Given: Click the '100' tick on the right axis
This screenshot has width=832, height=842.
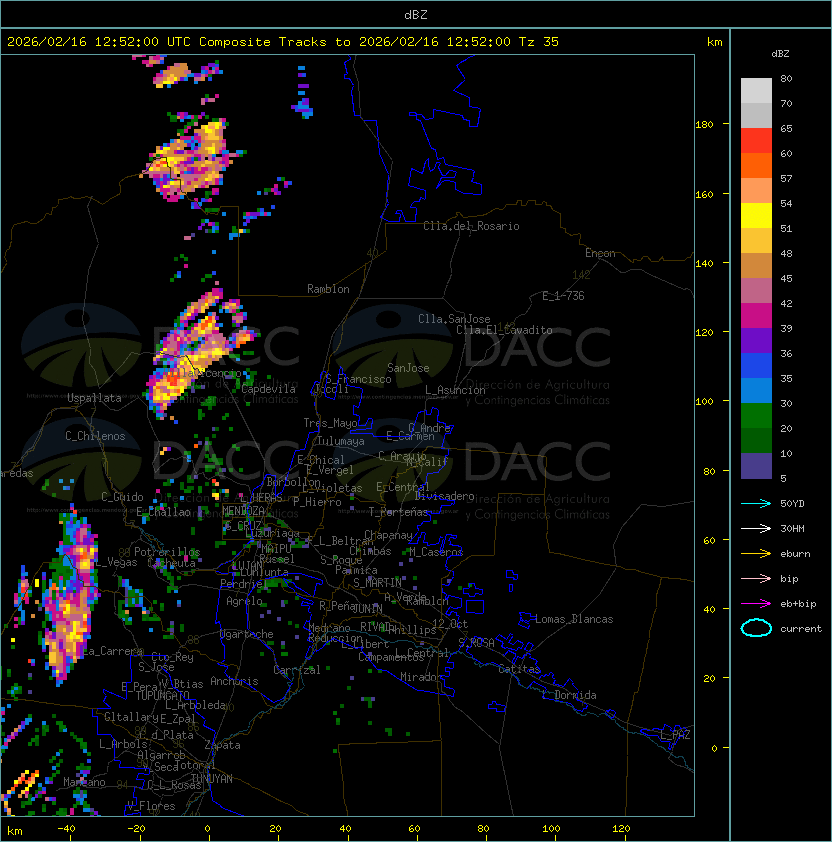Looking at the screenshot, I should (704, 402).
